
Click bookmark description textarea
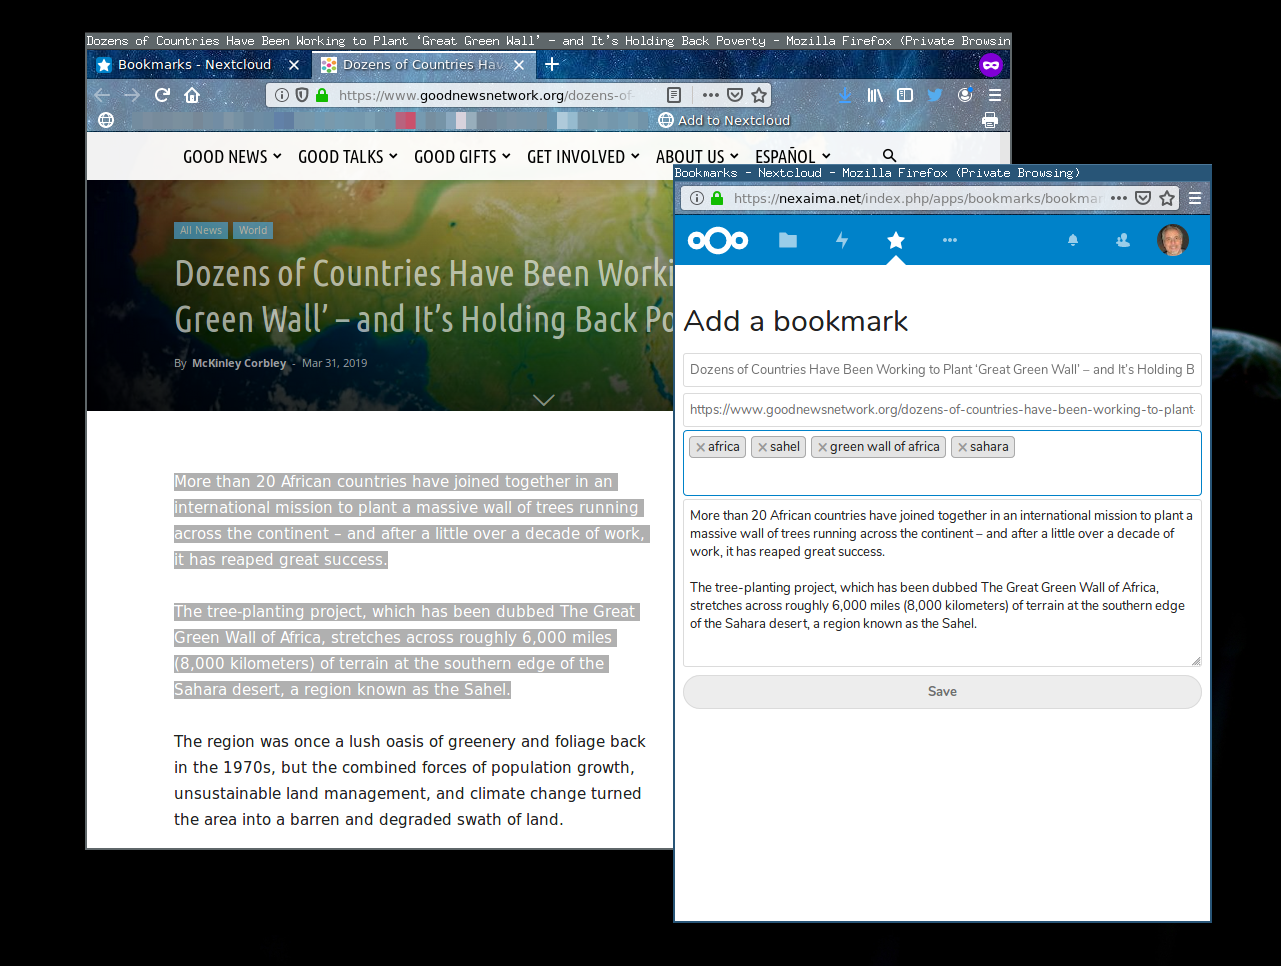pyautogui.click(x=942, y=584)
